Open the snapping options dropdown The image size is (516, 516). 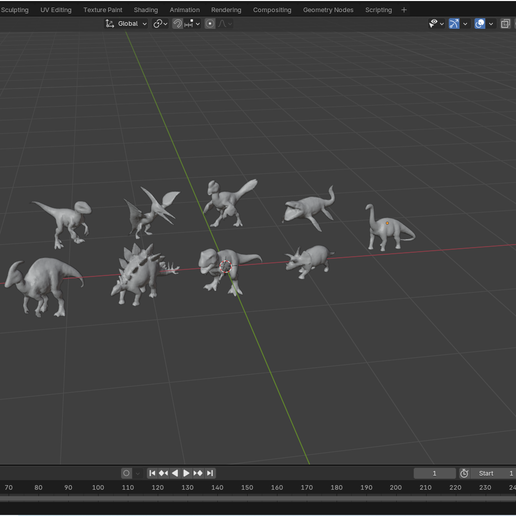pyautogui.click(x=192, y=24)
